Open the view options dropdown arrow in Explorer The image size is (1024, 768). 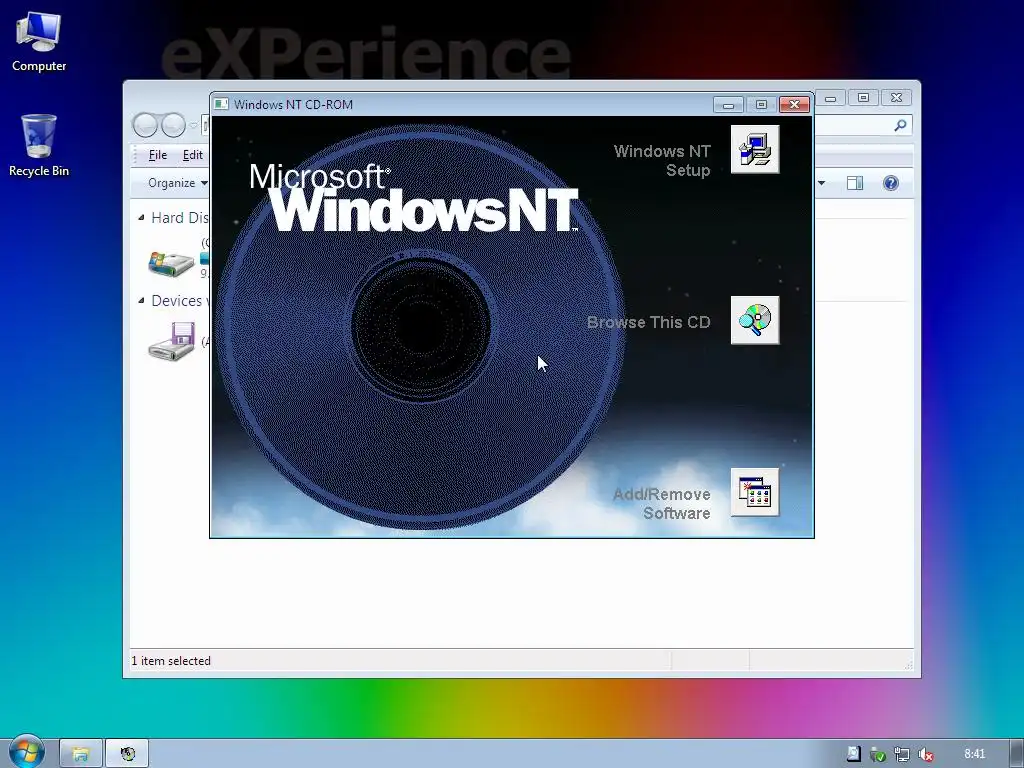point(822,183)
